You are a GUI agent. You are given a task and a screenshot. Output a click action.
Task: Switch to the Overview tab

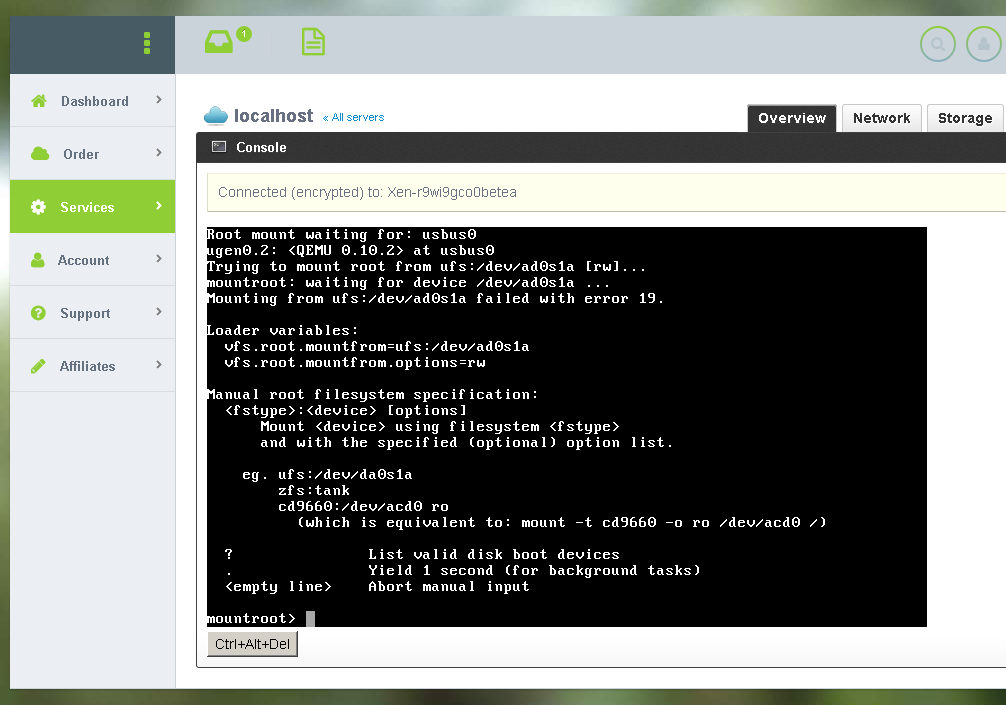point(792,118)
